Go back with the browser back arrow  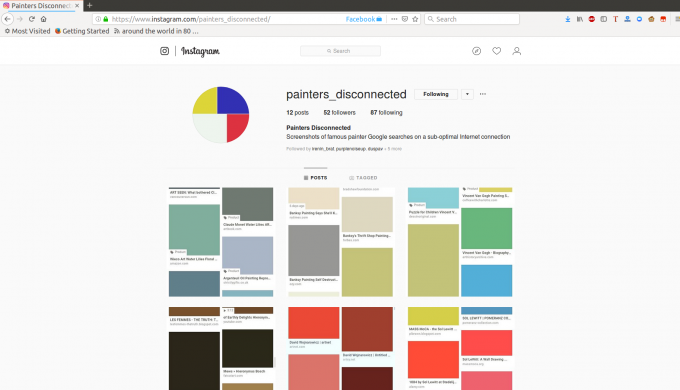tap(7, 19)
